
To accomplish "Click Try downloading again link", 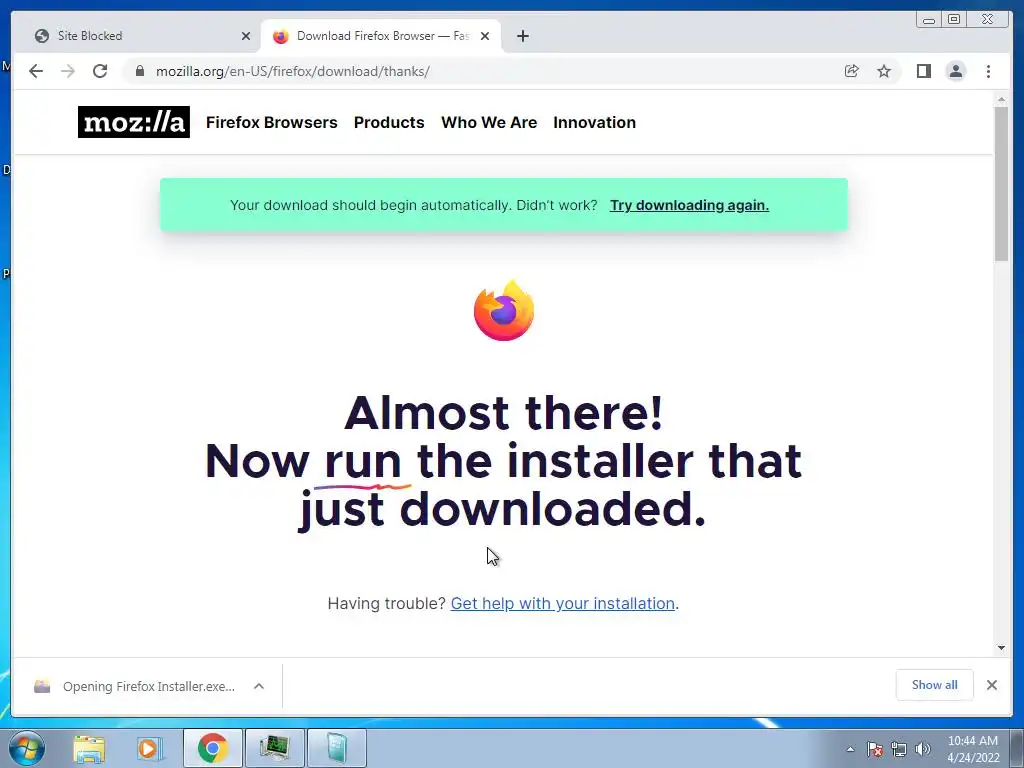I will coord(689,205).
